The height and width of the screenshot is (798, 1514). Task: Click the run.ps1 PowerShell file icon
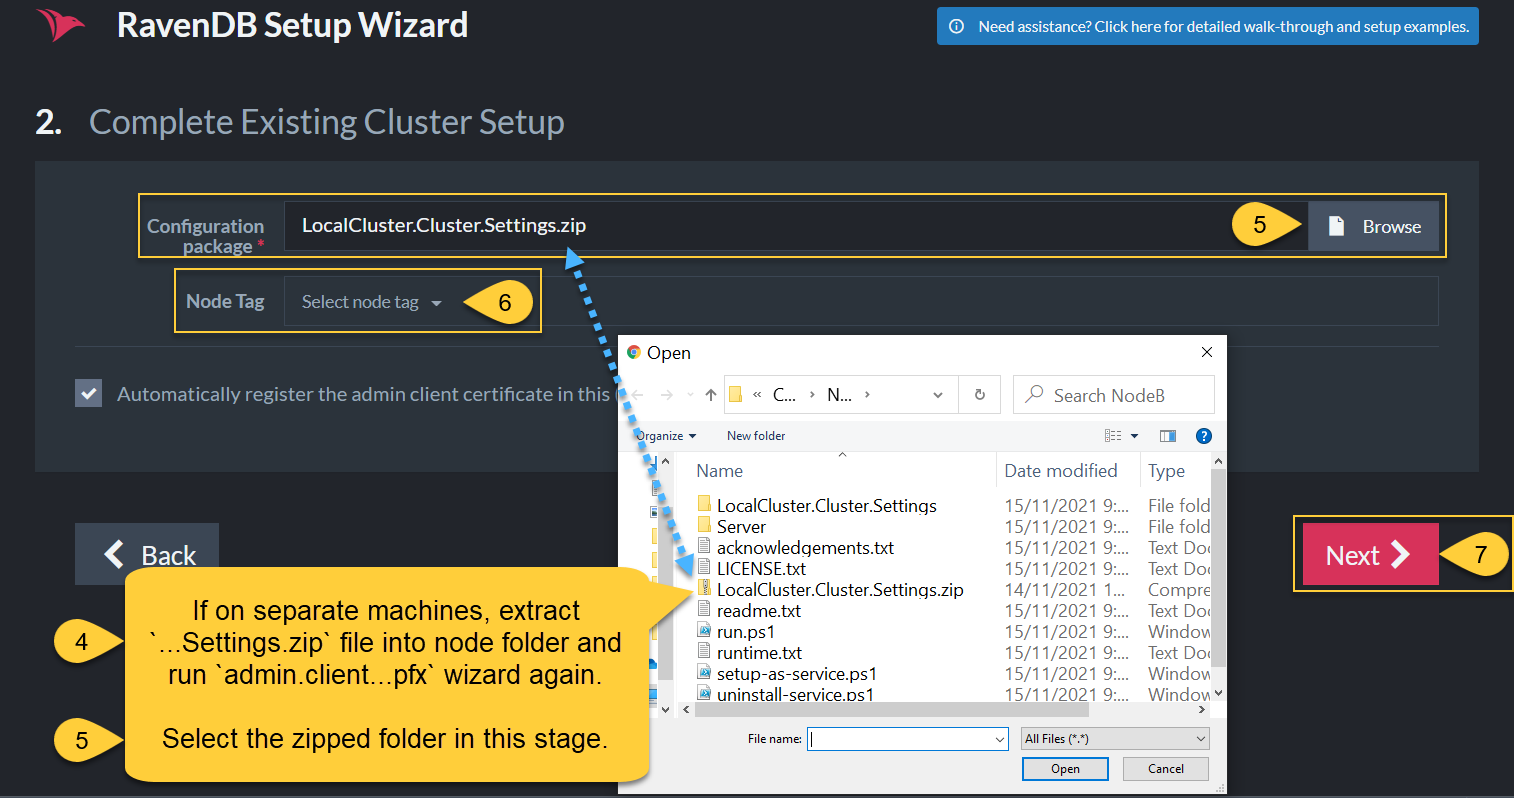pyautogui.click(x=704, y=630)
